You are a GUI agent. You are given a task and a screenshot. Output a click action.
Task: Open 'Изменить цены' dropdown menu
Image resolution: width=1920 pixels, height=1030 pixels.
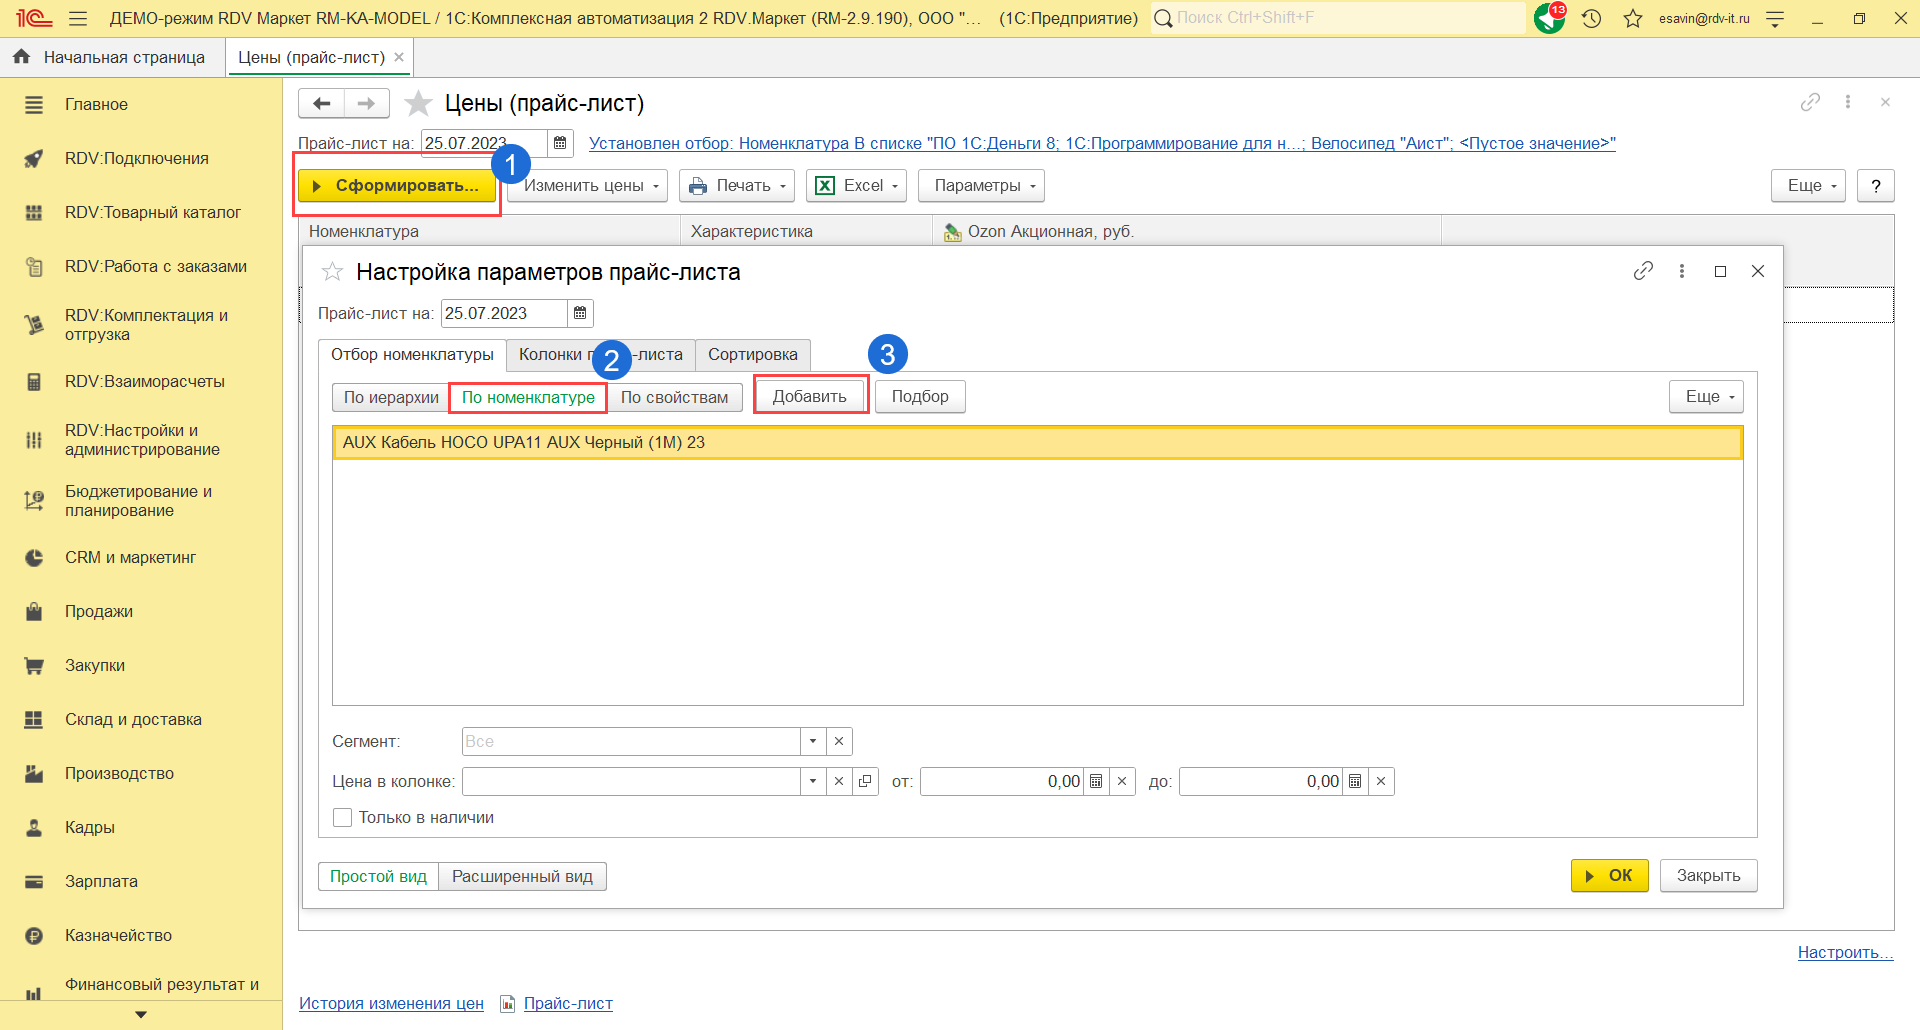pyautogui.click(x=589, y=186)
